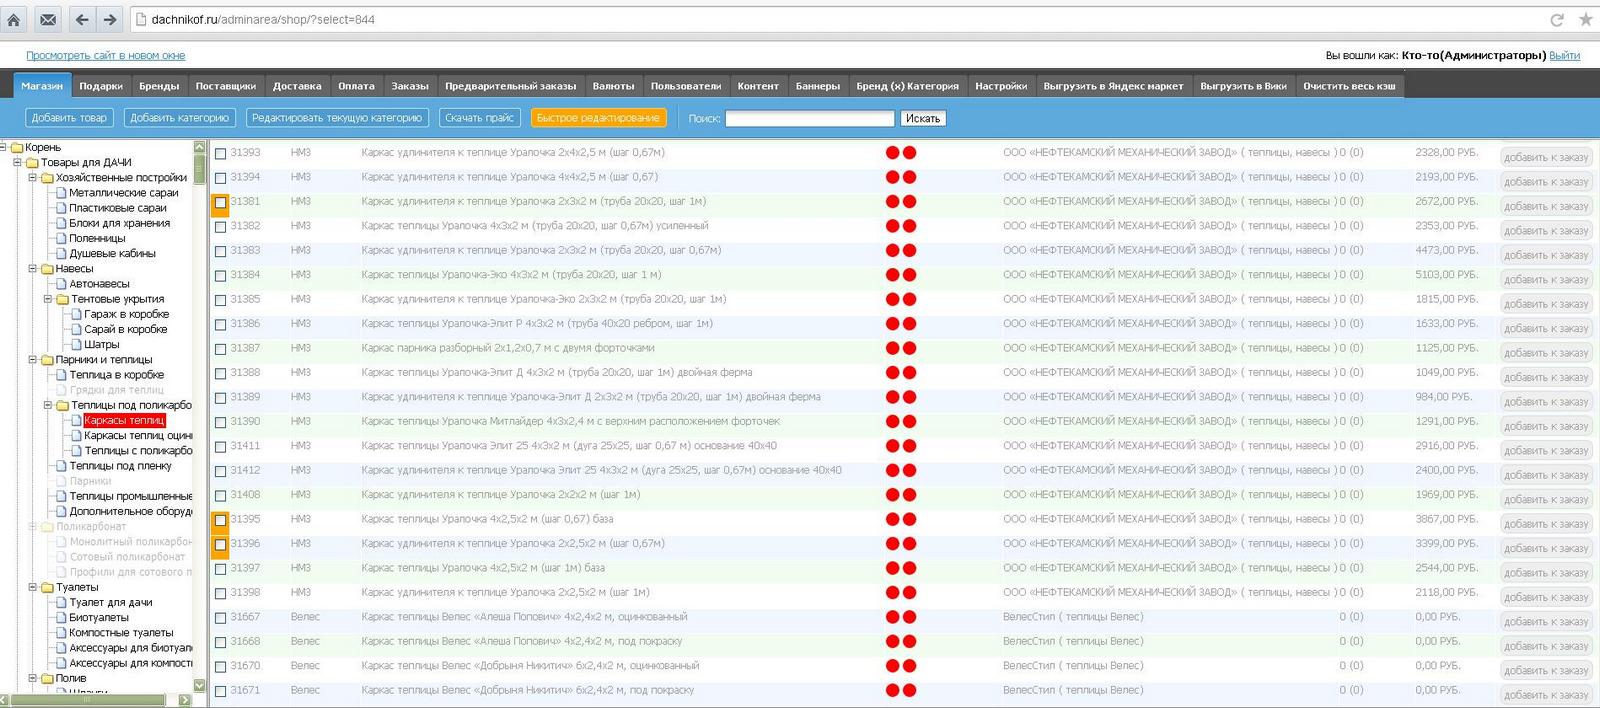This screenshot has height=708, width=1600.
Task: Tick checkbox for product 31393
Action: click(x=220, y=154)
